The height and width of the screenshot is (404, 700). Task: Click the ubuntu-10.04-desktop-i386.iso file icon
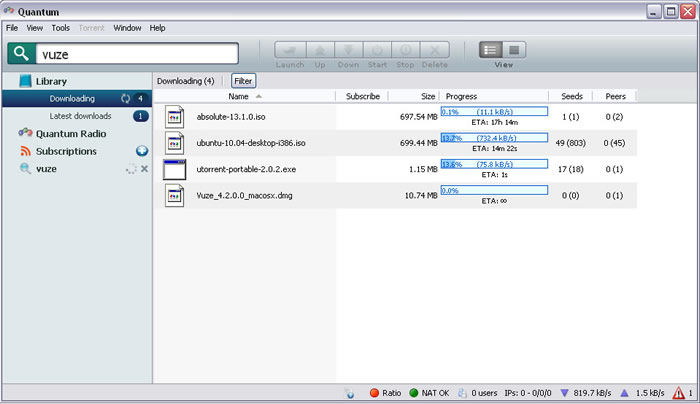(x=174, y=143)
